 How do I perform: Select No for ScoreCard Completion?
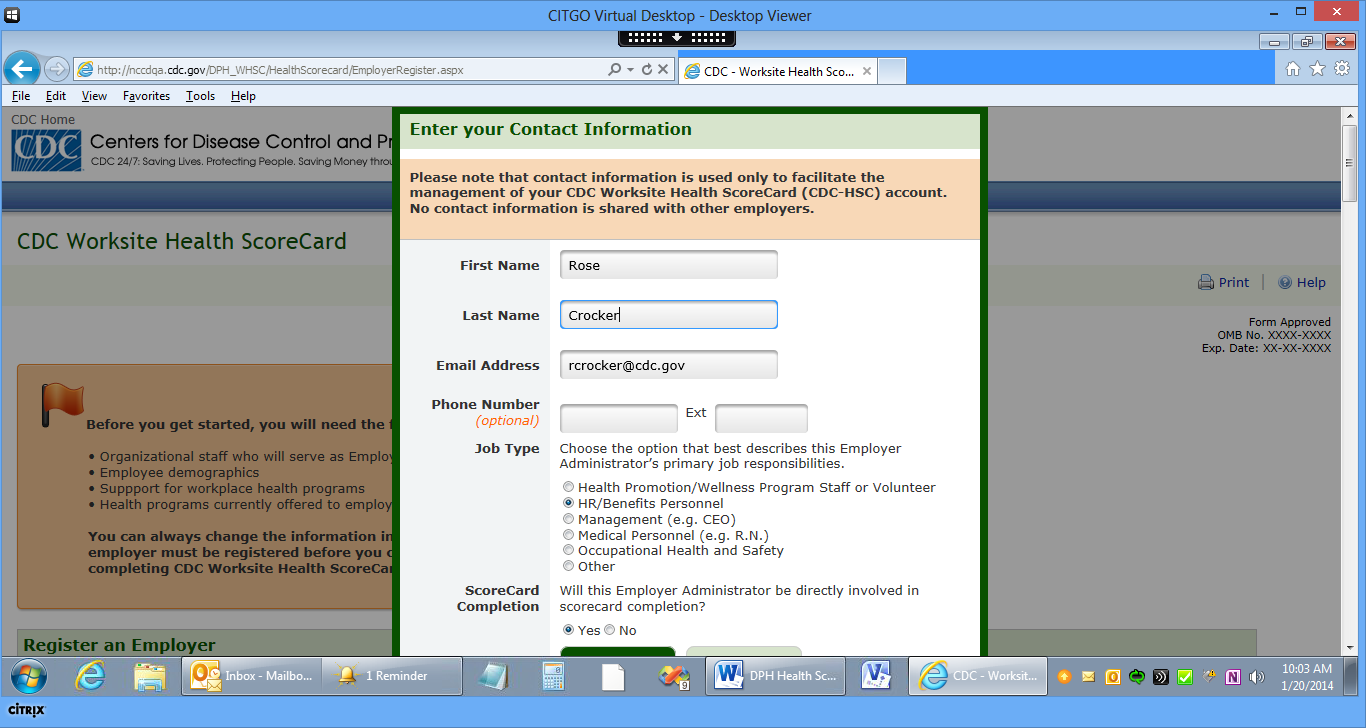point(610,631)
